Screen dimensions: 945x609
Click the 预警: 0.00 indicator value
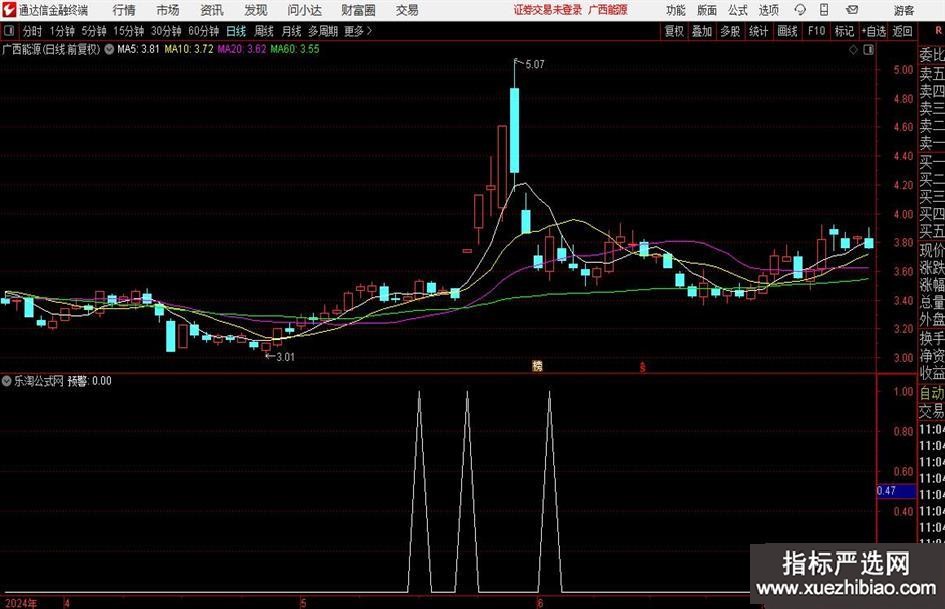(89, 381)
